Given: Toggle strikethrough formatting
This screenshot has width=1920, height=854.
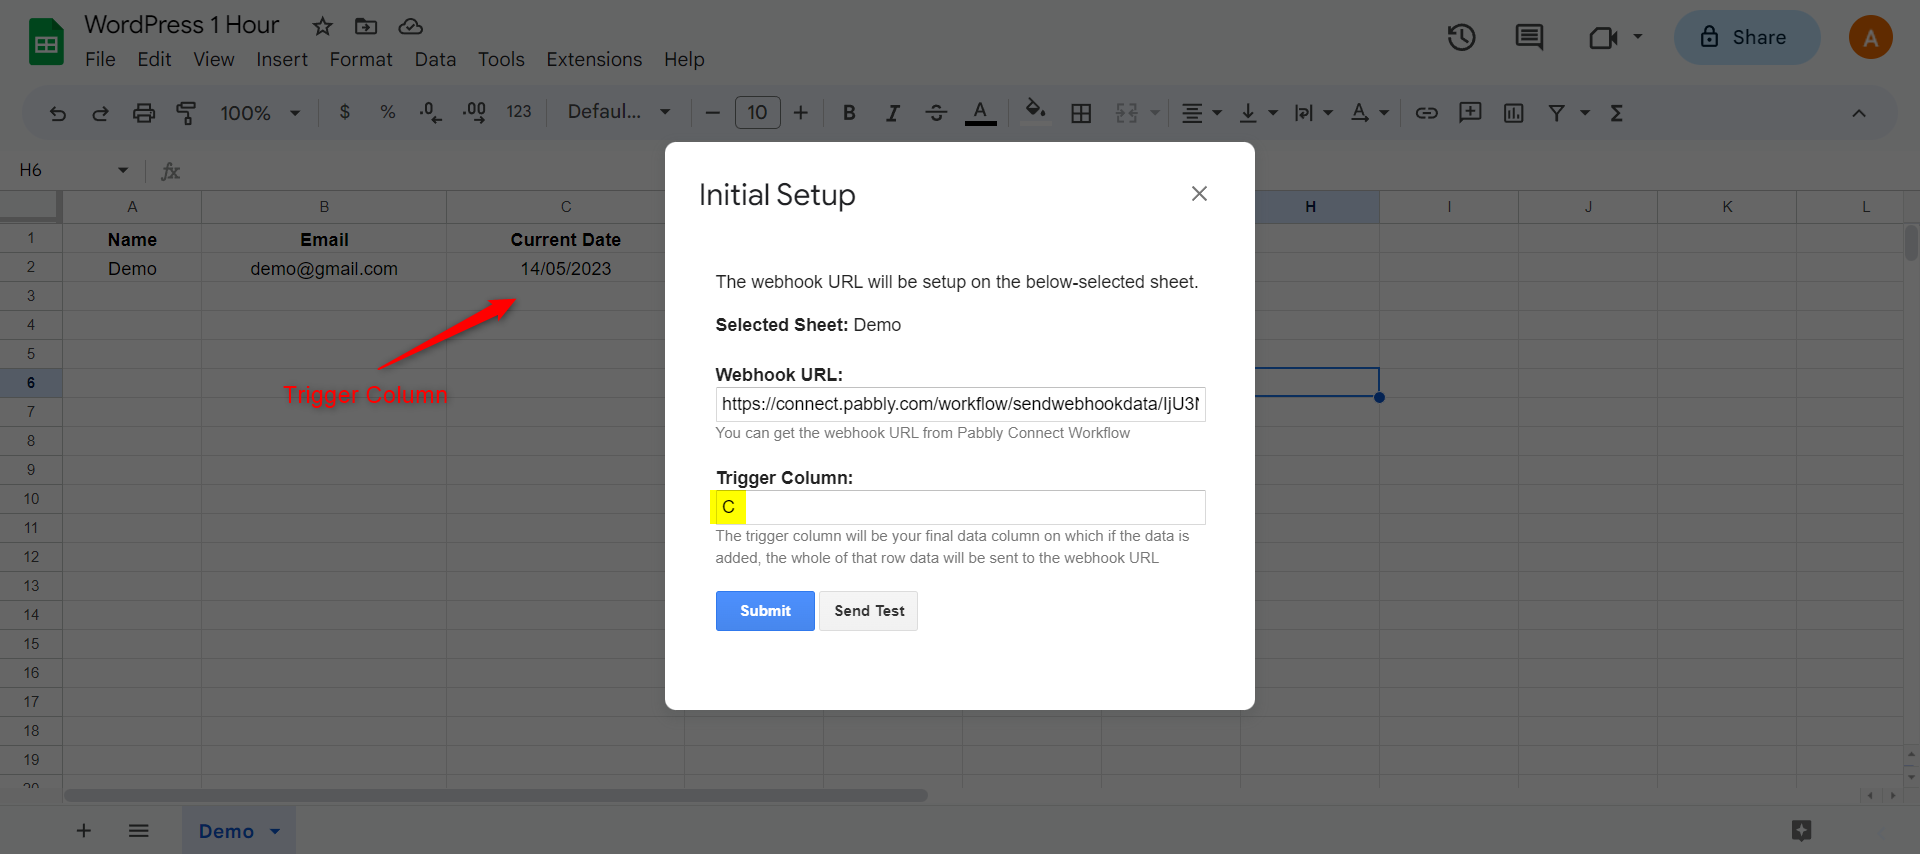Looking at the screenshot, I should coord(936,113).
